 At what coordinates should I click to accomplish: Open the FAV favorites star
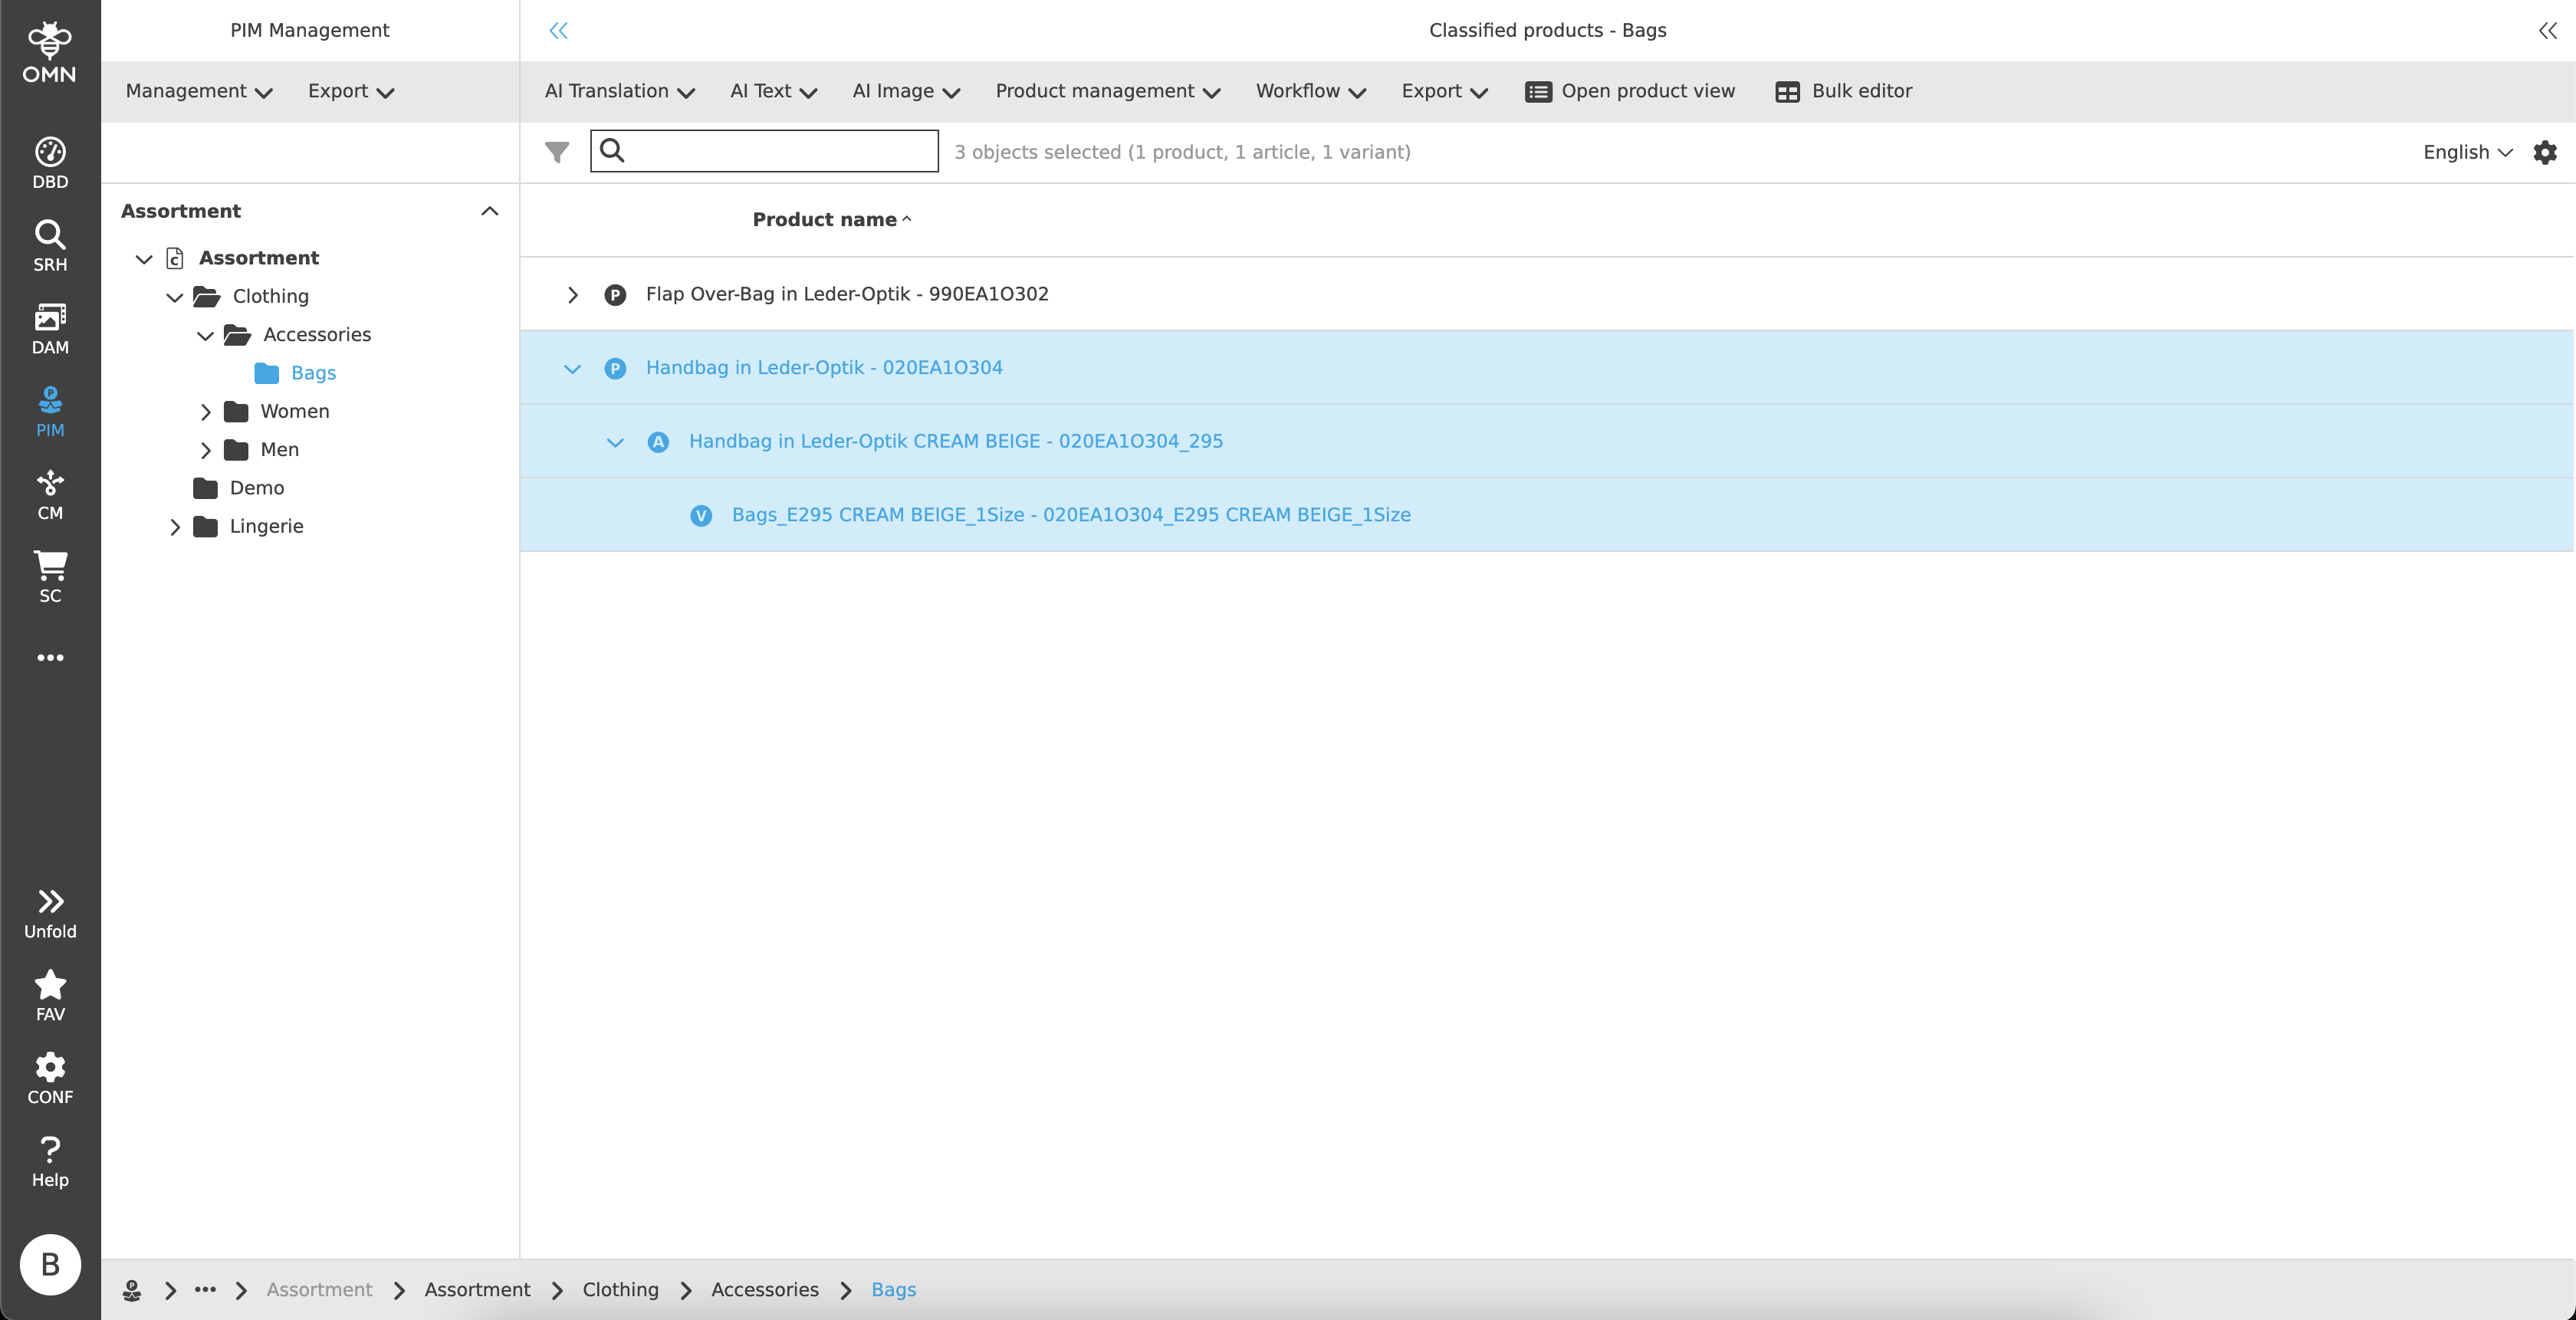click(50, 996)
